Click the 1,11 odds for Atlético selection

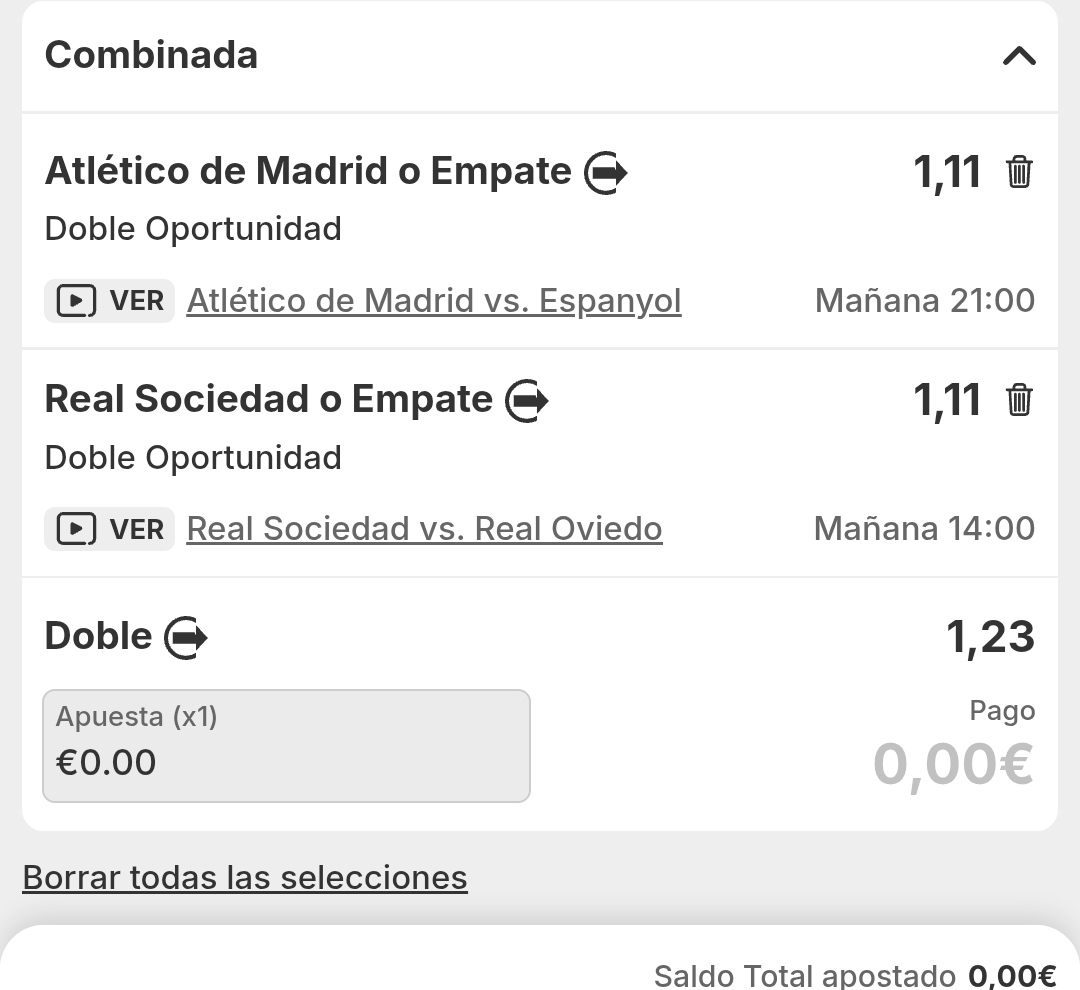(947, 172)
